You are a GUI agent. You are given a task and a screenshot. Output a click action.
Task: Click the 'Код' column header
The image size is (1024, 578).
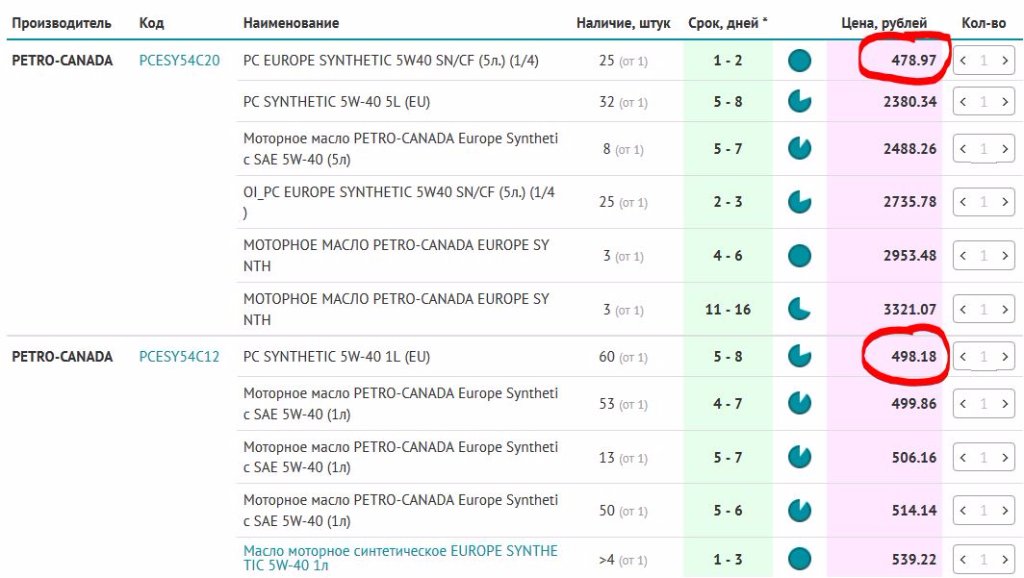click(152, 23)
